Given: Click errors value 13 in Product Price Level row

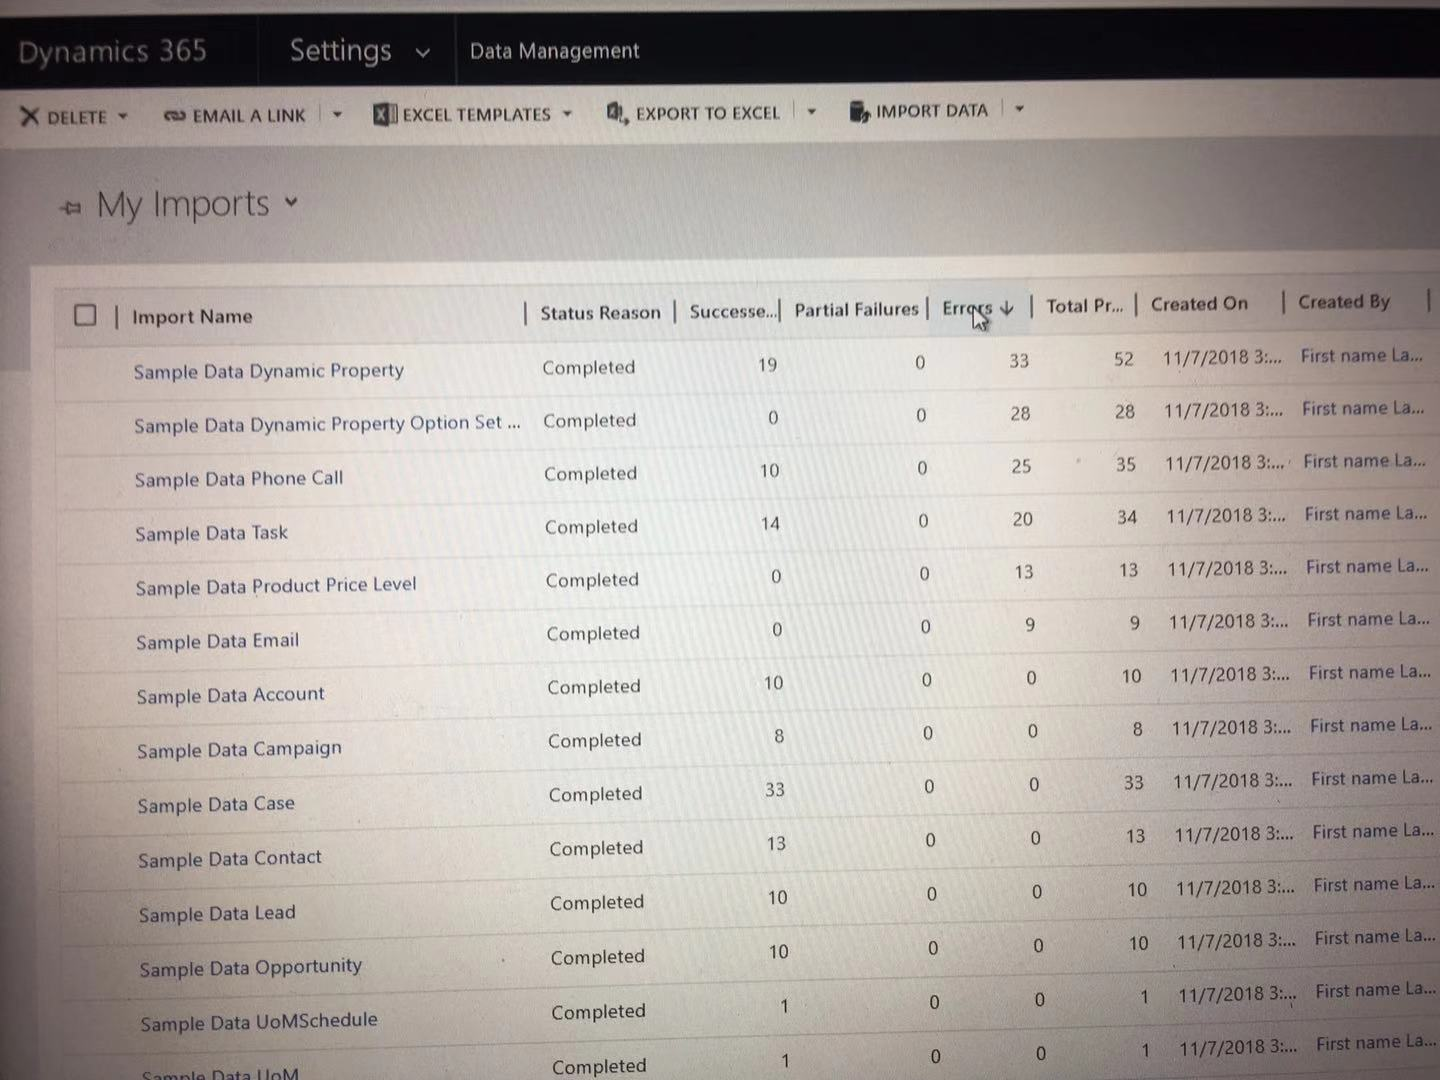Looking at the screenshot, I should tap(1024, 572).
